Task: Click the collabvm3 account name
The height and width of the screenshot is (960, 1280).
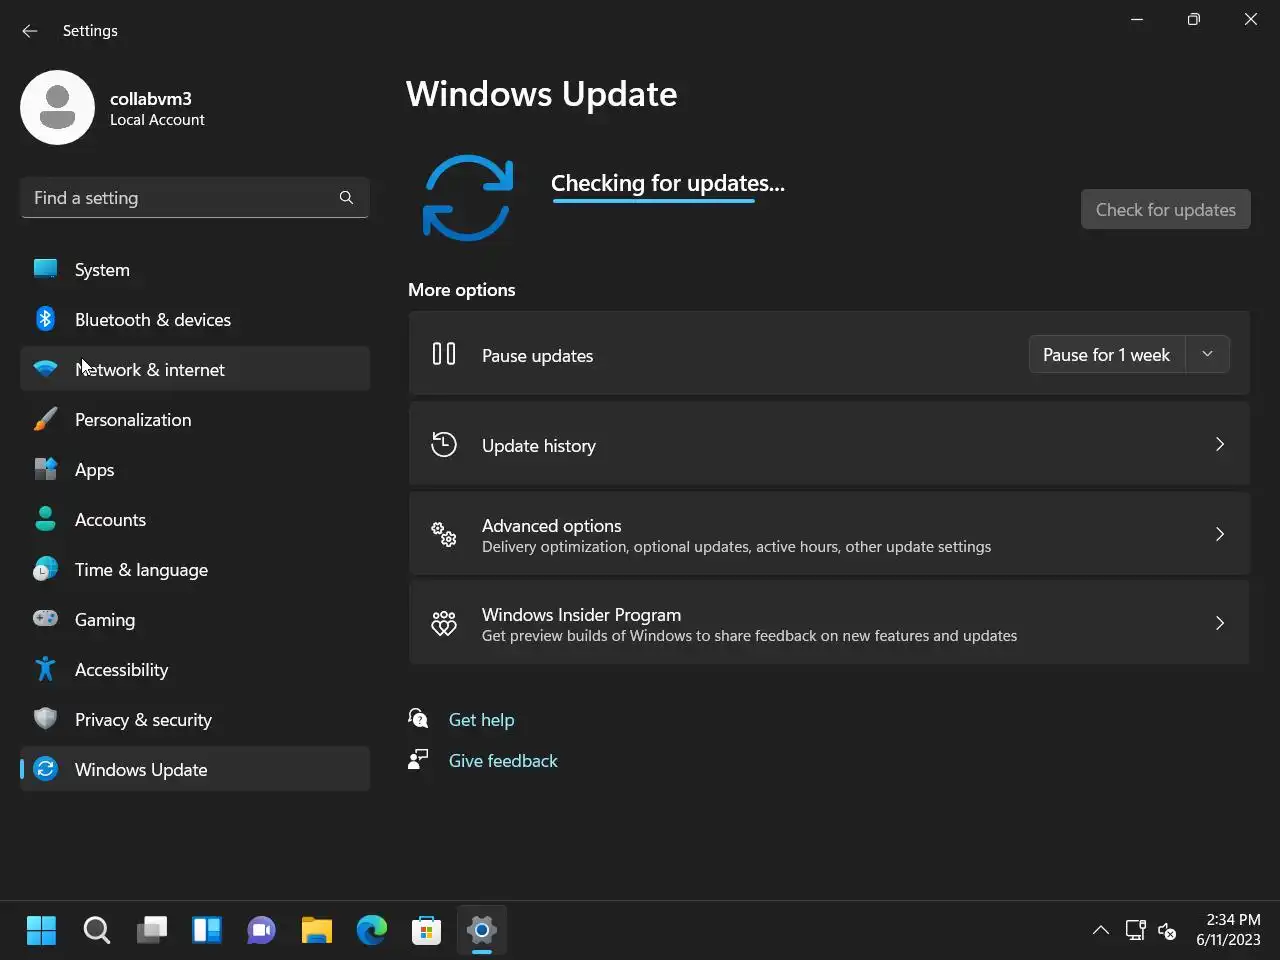Action: [x=151, y=98]
